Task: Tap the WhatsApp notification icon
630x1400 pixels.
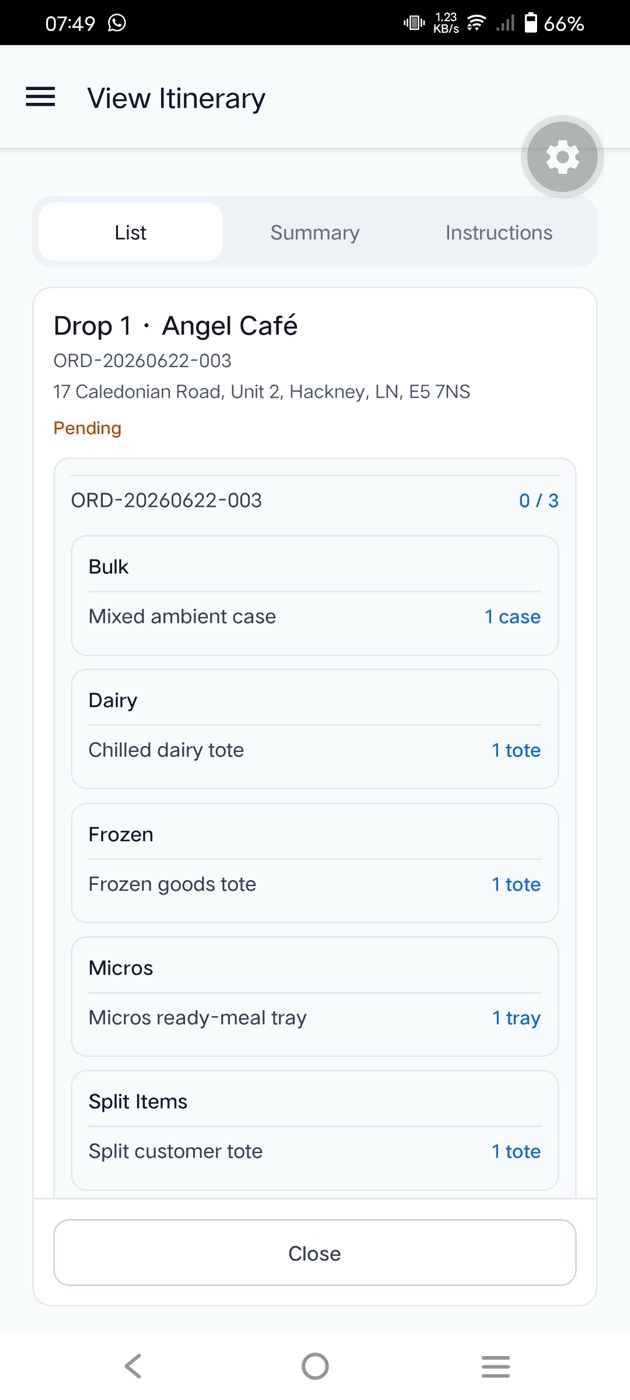Action: click(x=117, y=22)
